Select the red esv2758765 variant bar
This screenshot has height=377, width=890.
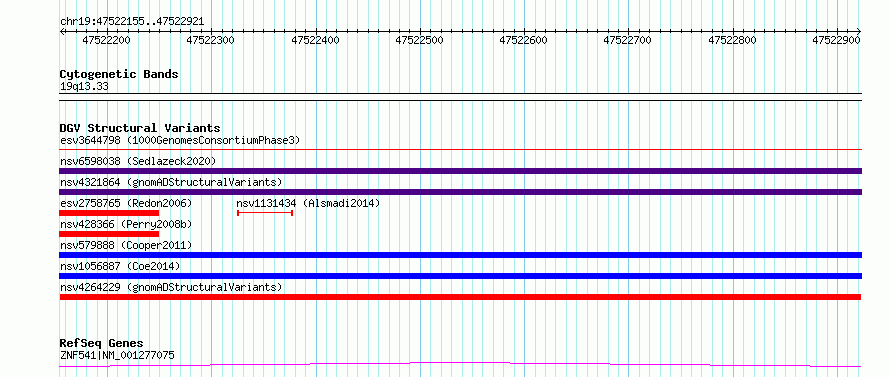109,213
